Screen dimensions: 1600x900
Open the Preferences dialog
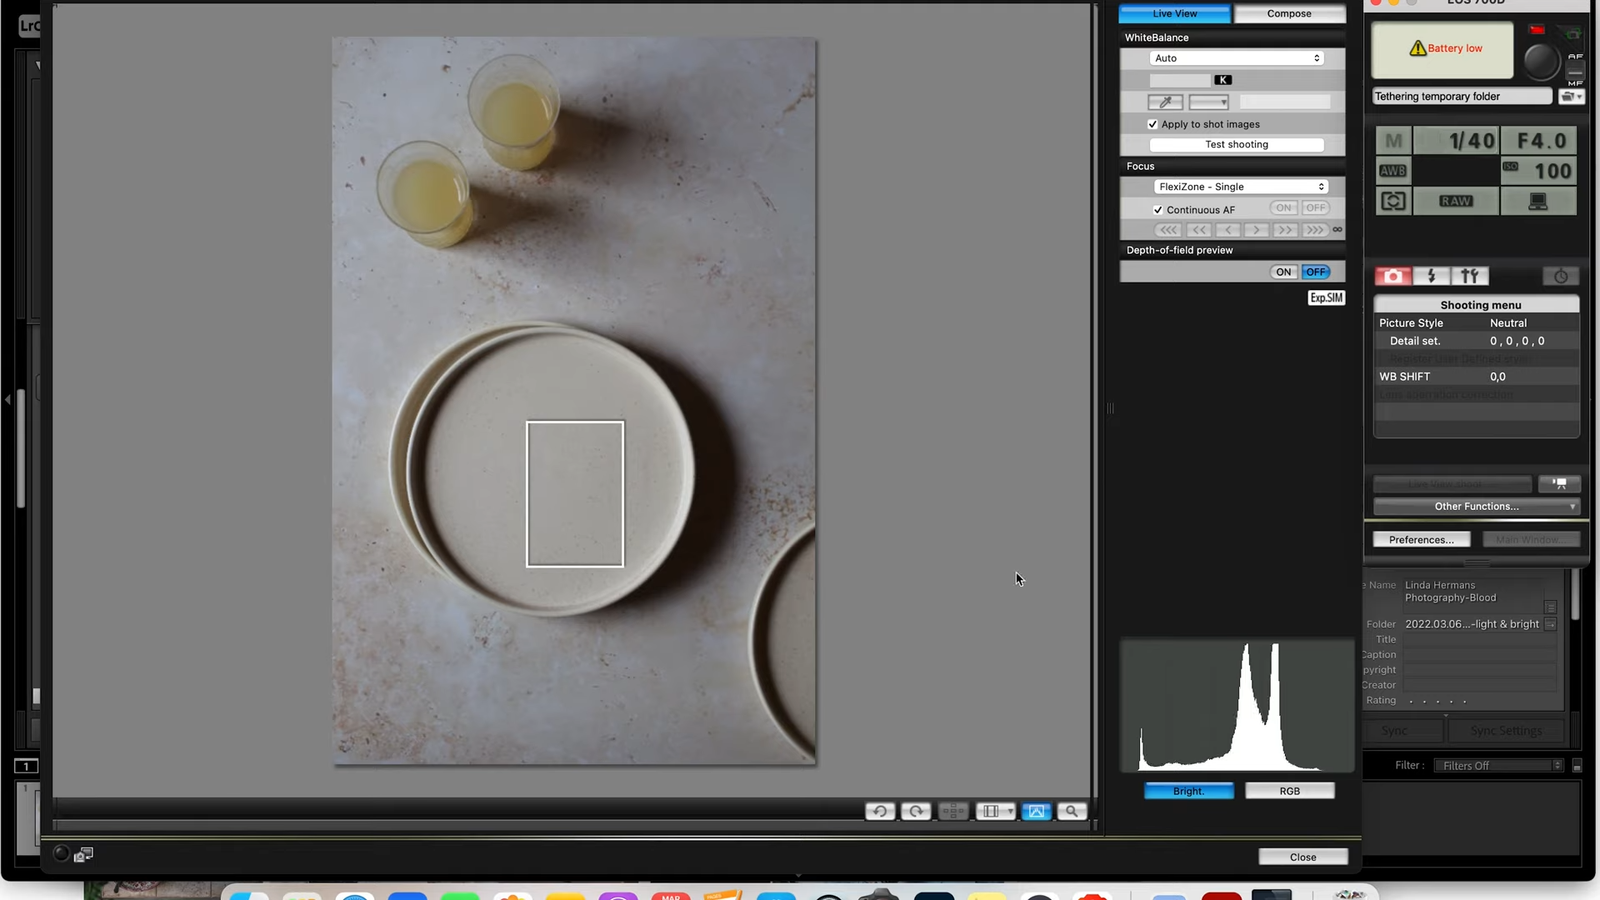[1421, 539]
